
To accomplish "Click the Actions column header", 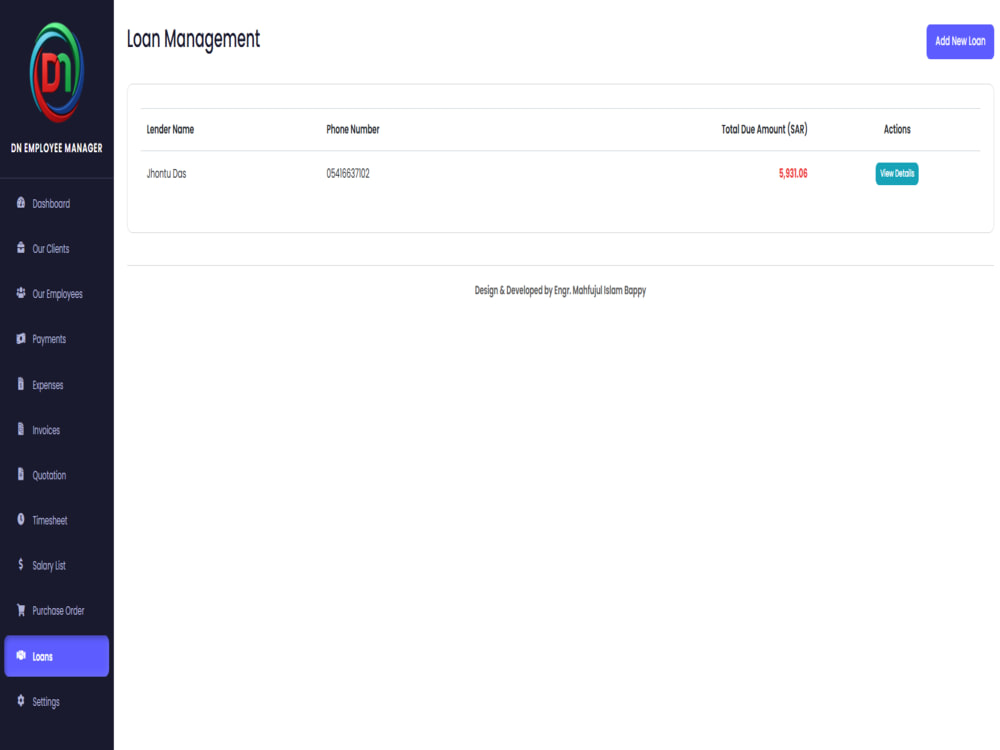I will [897, 129].
